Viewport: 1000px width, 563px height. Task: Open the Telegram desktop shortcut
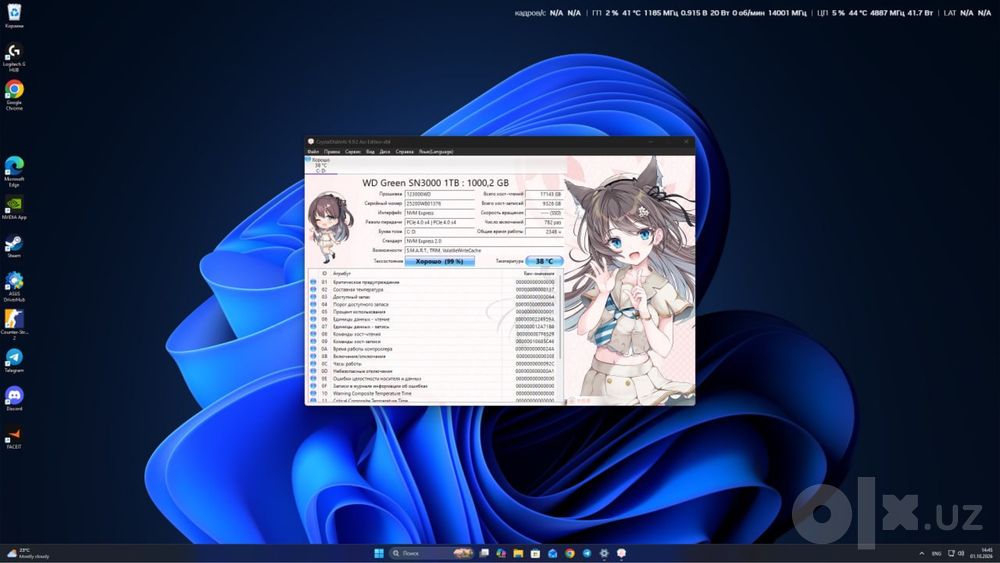[x=14, y=360]
